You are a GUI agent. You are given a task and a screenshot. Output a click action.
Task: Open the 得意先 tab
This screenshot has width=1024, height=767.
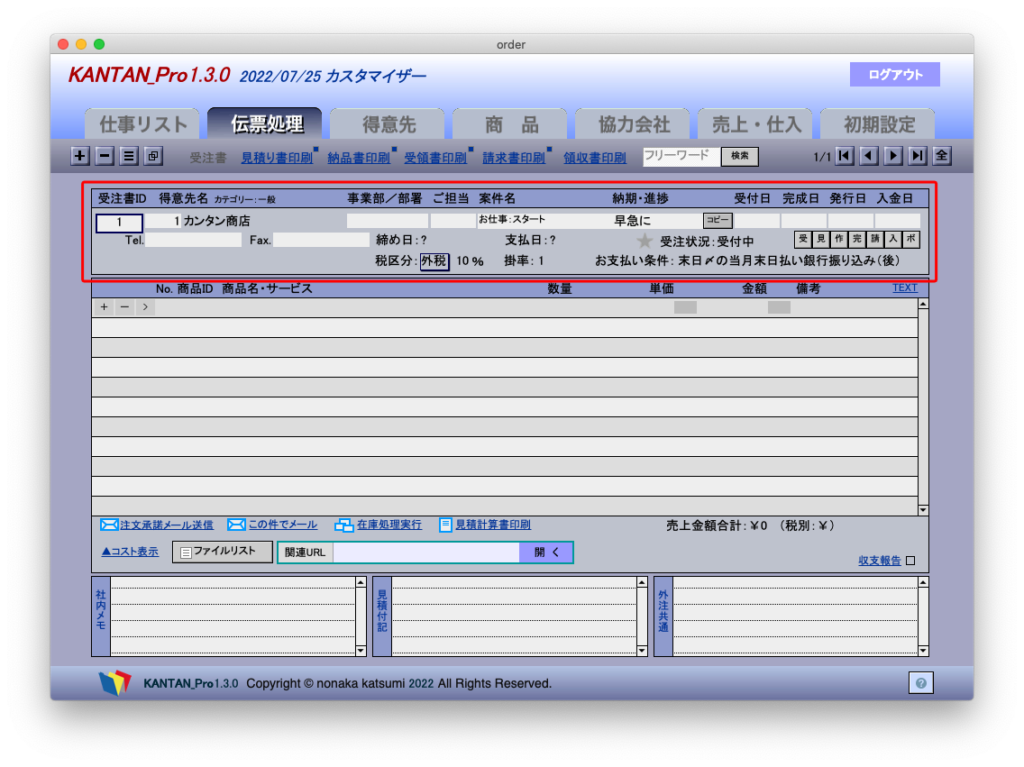click(x=388, y=124)
